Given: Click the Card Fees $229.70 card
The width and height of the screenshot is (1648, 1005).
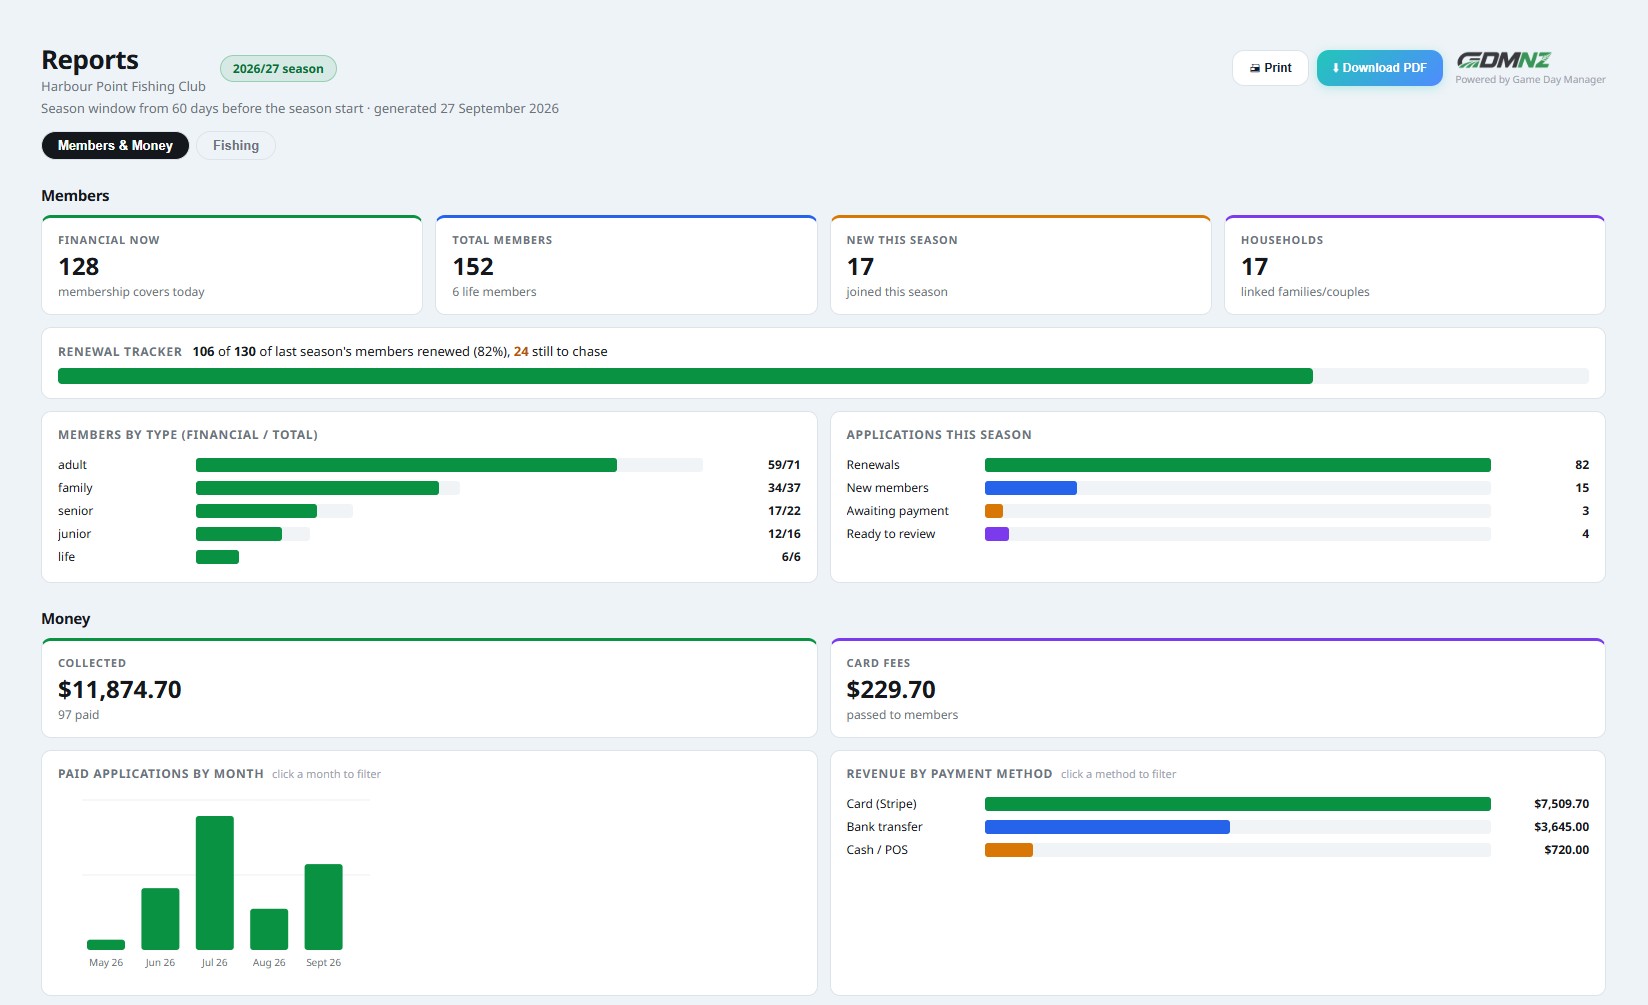Looking at the screenshot, I should (x=1217, y=688).
